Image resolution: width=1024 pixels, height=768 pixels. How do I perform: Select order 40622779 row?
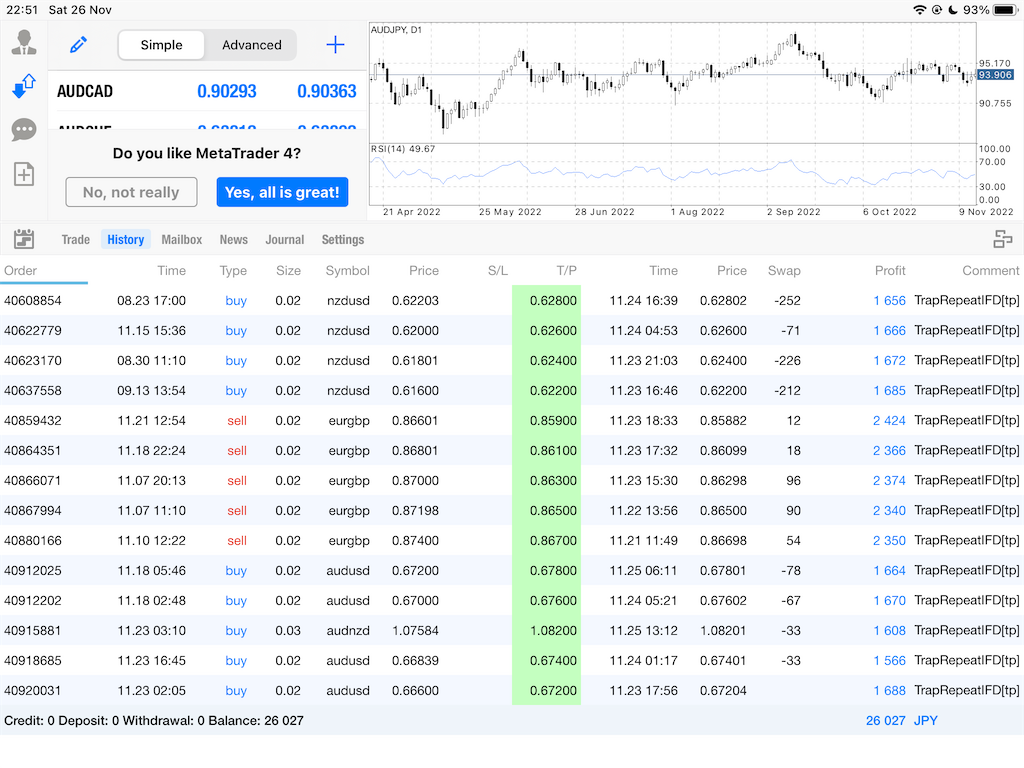(512, 330)
